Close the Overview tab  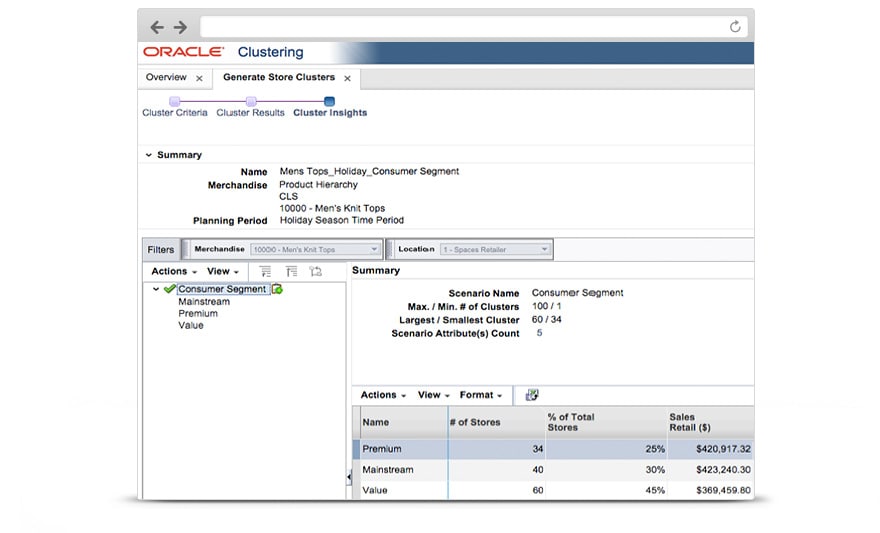199,78
